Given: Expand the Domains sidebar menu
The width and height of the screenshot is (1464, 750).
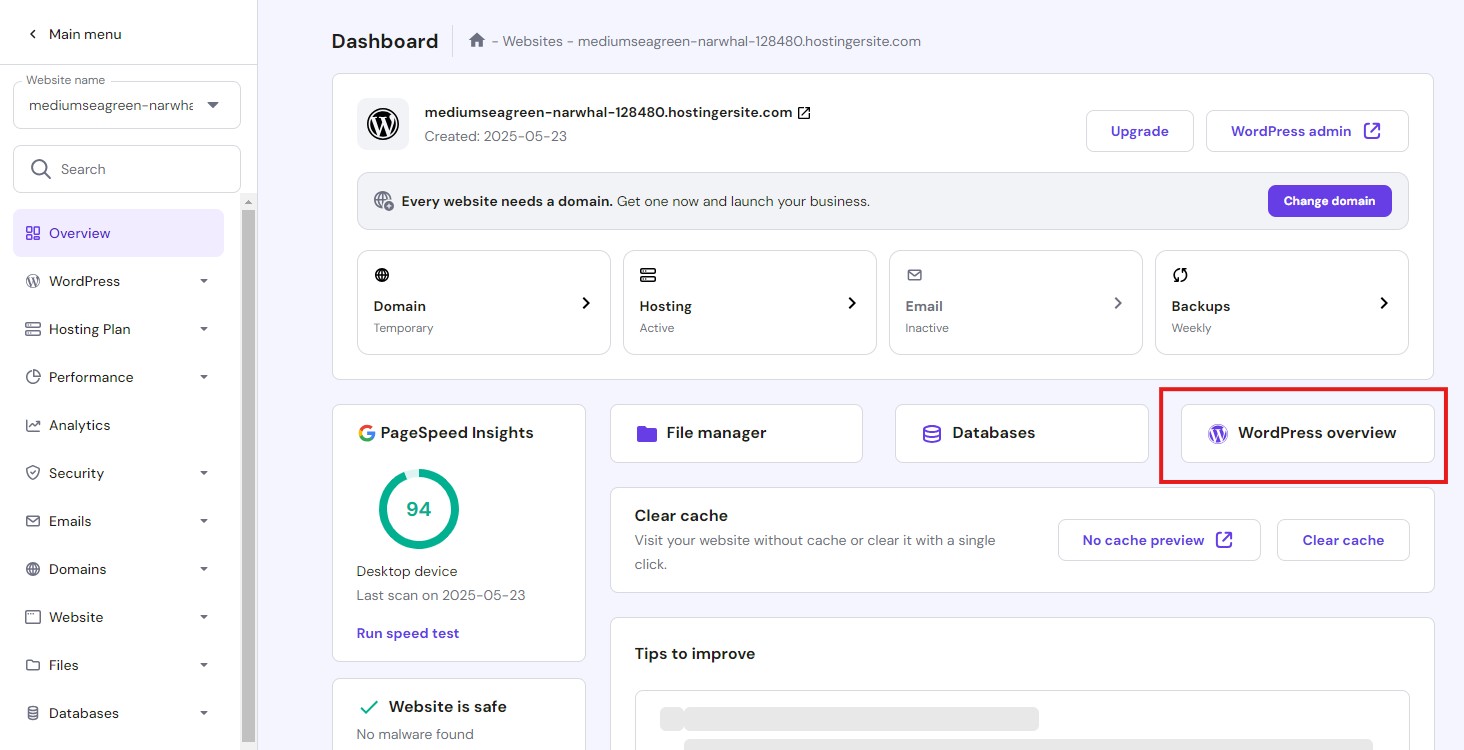Looking at the screenshot, I should 204,569.
